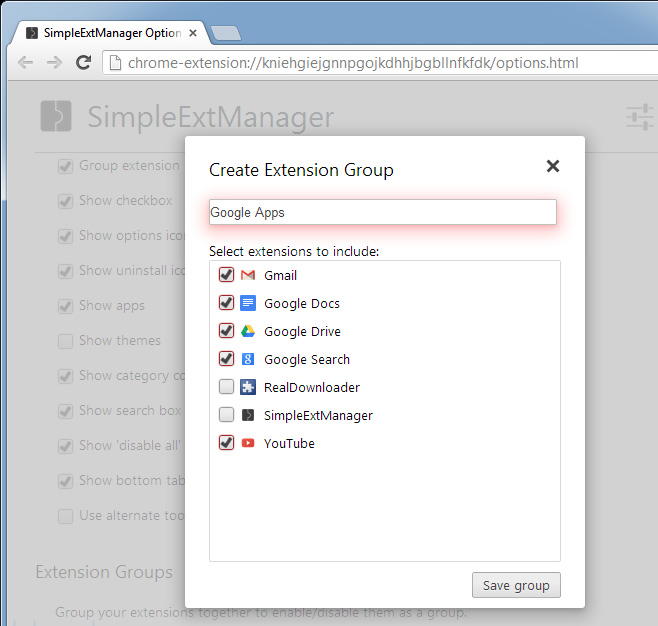Click the SimpleExtManager list item icon
This screenshot has height=626, width=658.
point(248,415)
